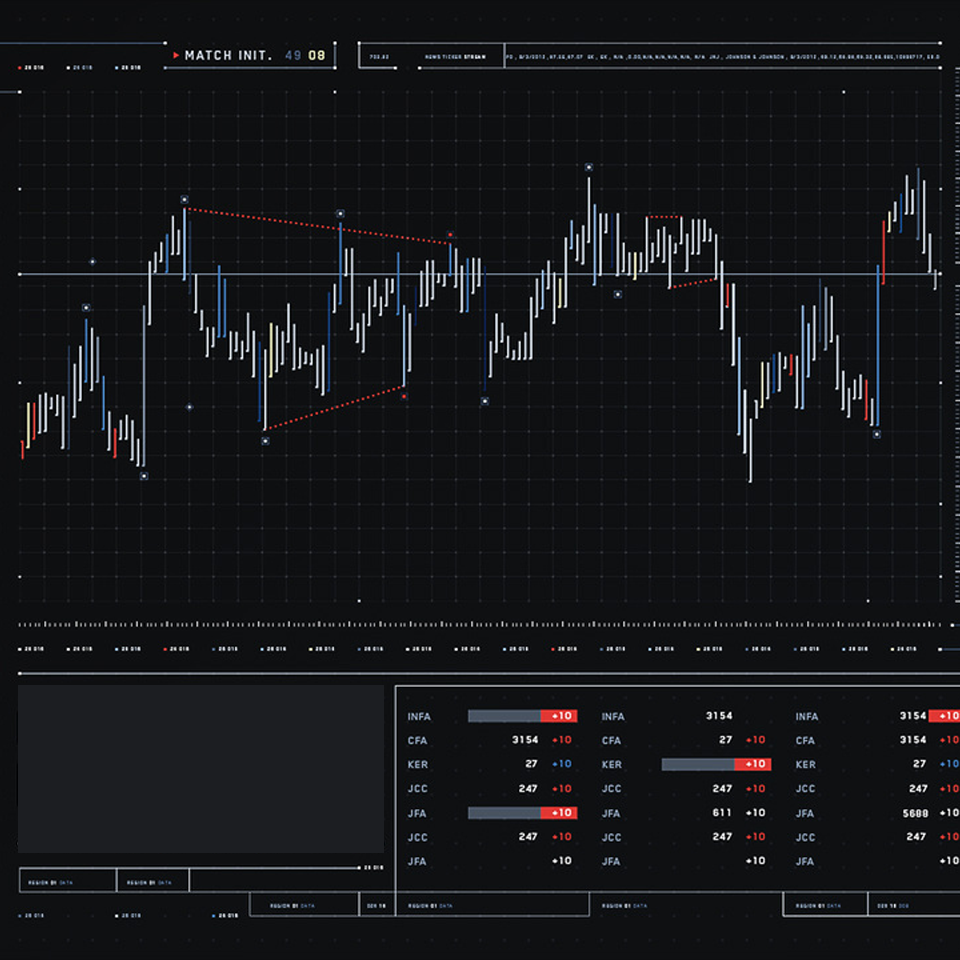The height and width of the screenshot is (960, 960).
Task: Click red marker ending the lower dotted trendline
Action: coord(404,397)
